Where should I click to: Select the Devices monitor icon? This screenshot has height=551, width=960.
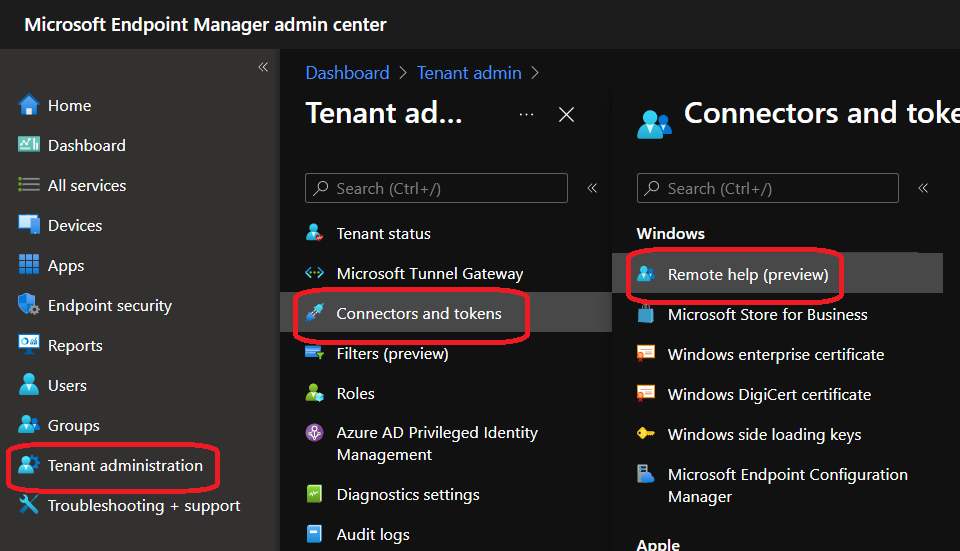point(29,225)
